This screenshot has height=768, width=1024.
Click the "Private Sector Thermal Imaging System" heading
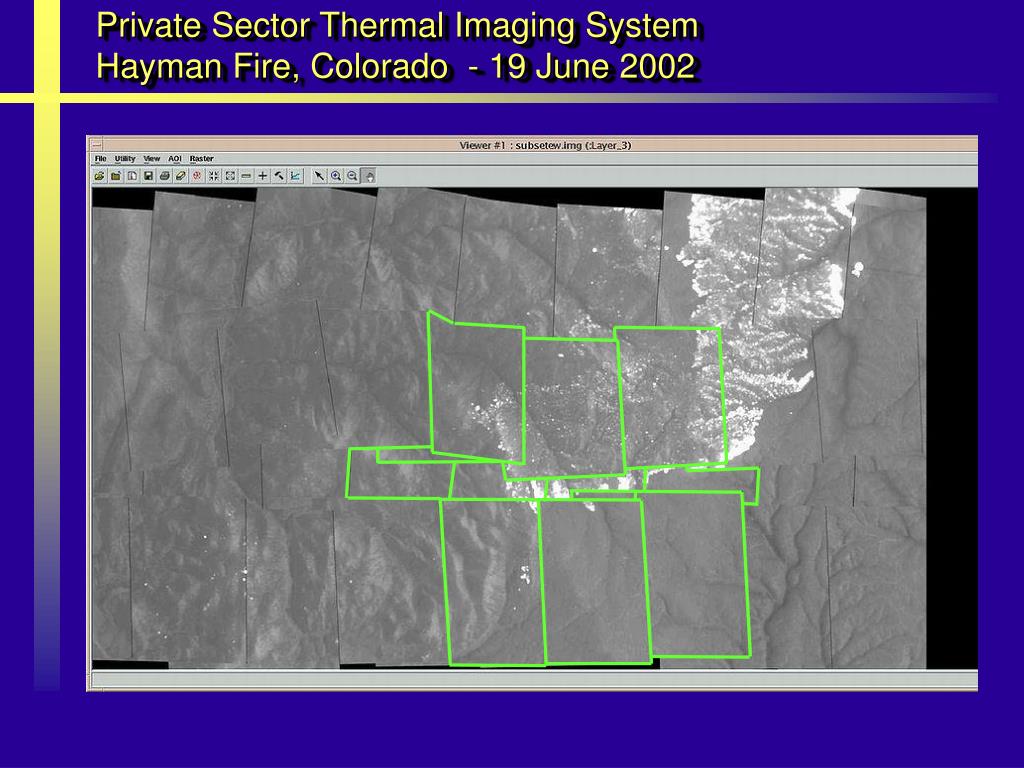[x=398, y=26]
